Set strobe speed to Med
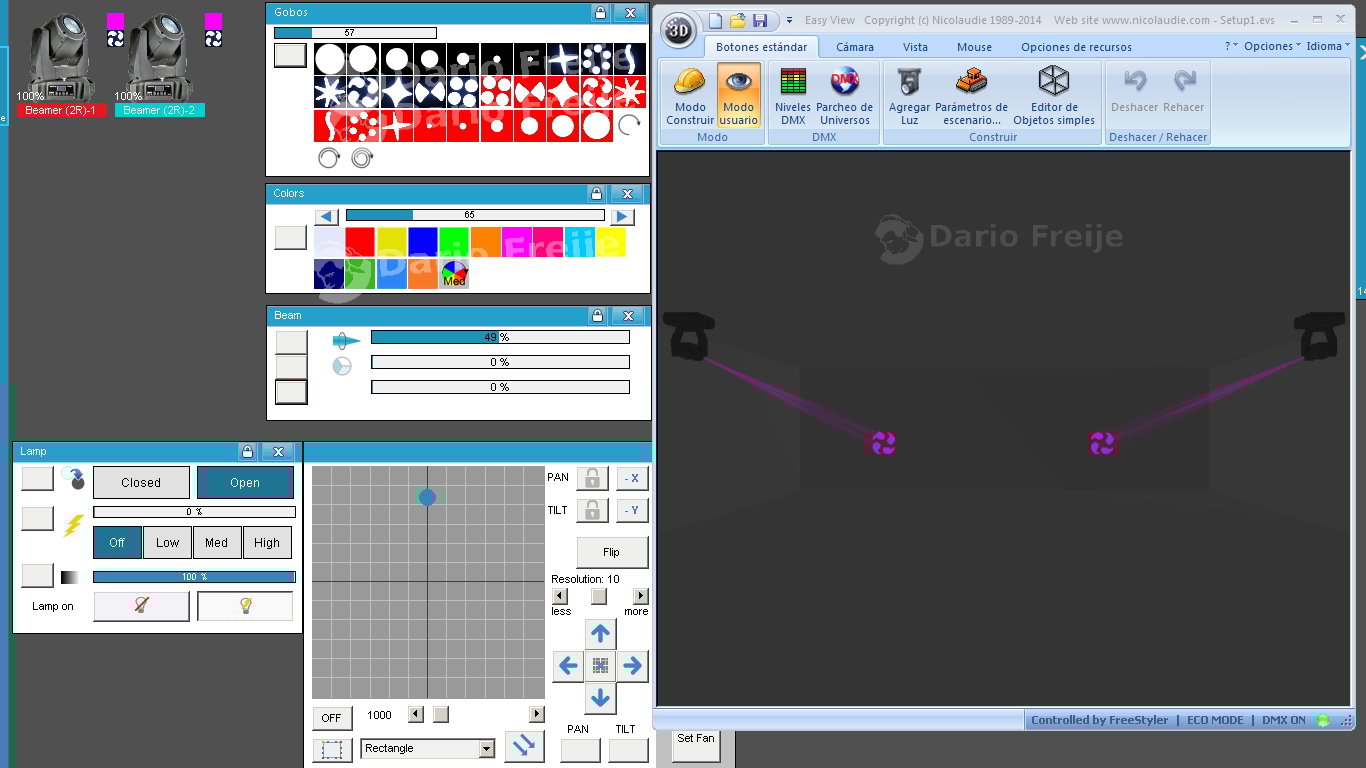This screenshot has height=768, width=1366. click(x=216, y=543)
